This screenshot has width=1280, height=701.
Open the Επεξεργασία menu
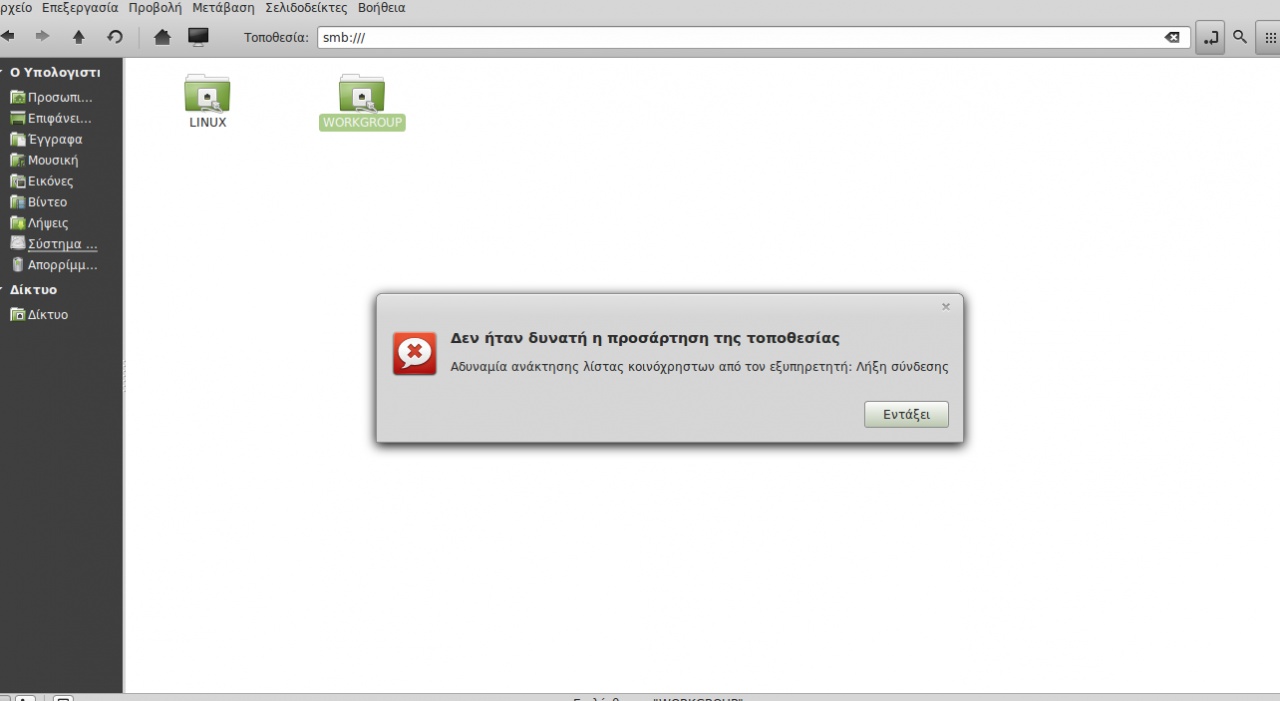(x=80, y=8)
